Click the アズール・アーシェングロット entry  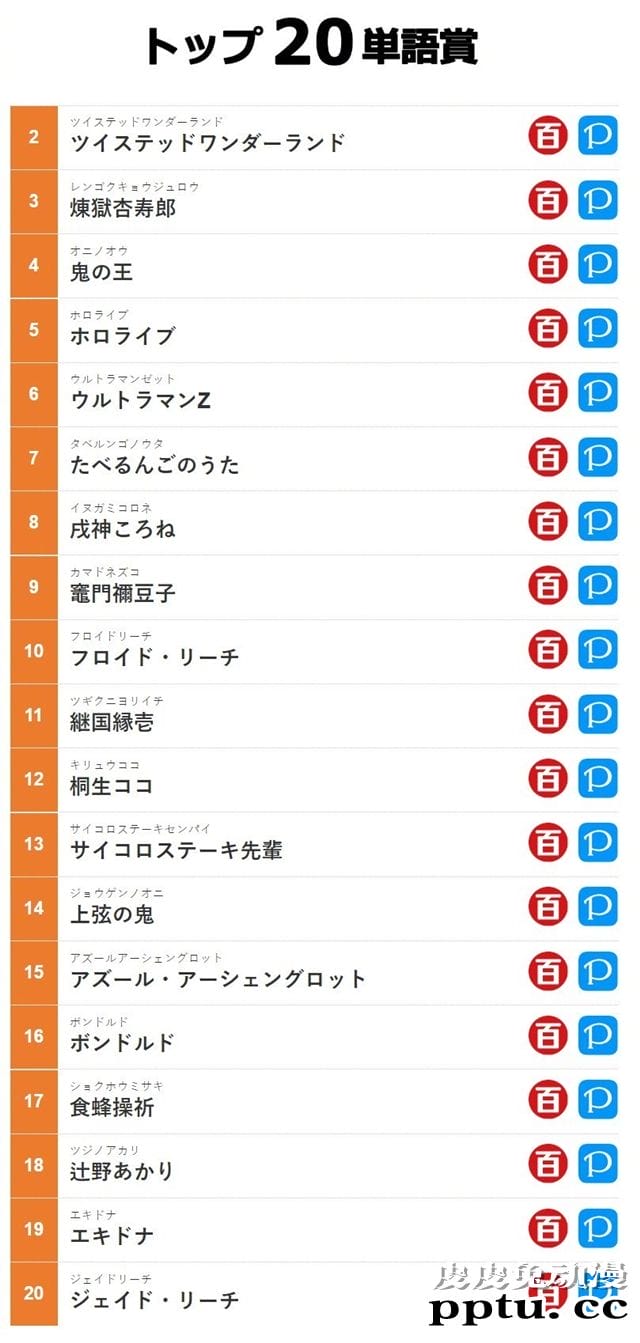point(218,979)
